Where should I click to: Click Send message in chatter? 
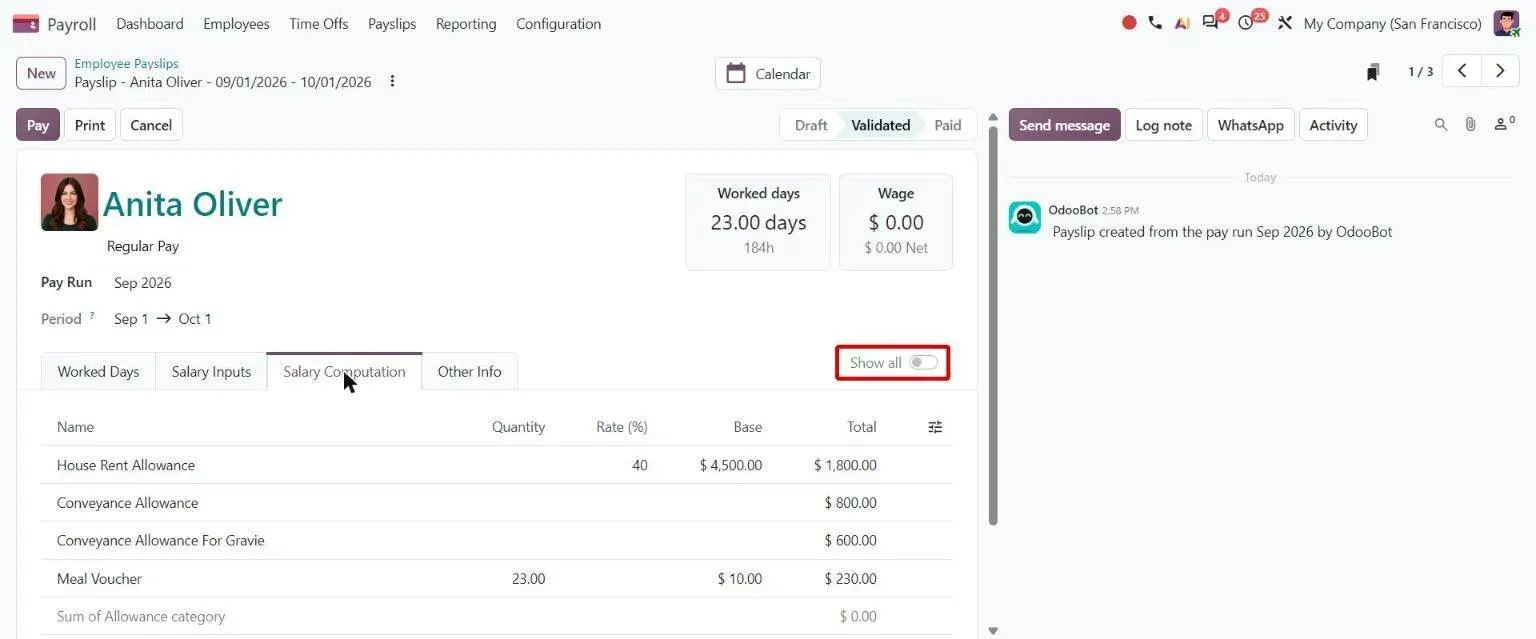coord(1064,125)
